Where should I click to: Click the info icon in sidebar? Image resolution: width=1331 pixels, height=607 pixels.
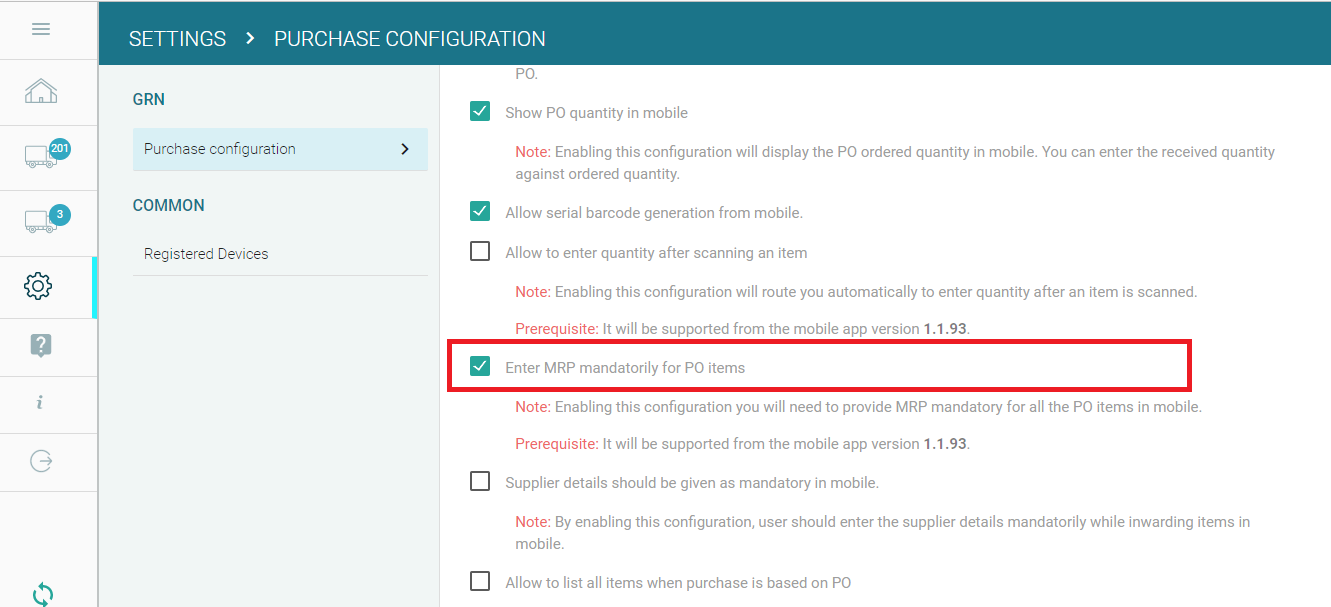point(40,403)
